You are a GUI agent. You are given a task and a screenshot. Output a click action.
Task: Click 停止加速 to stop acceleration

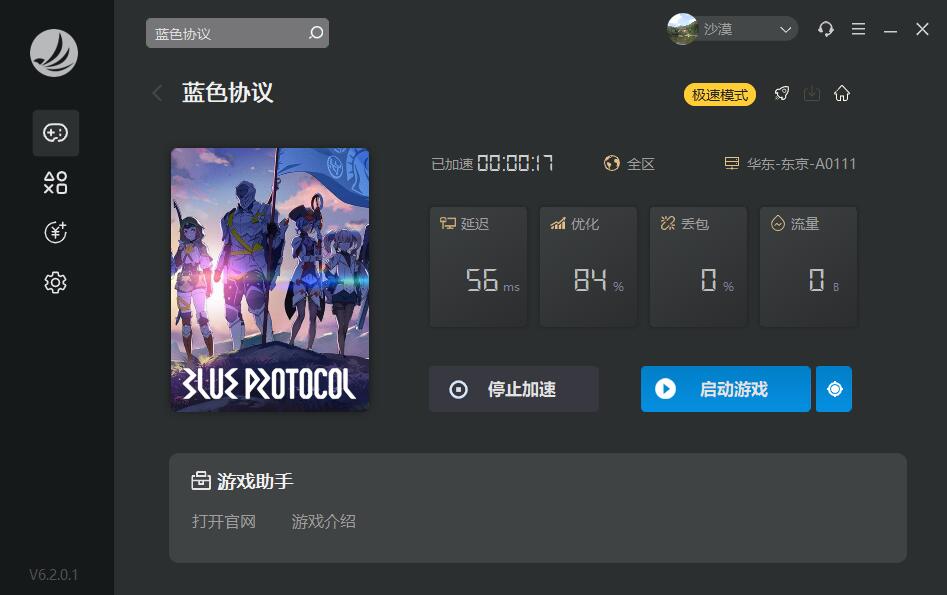(514, 389)
